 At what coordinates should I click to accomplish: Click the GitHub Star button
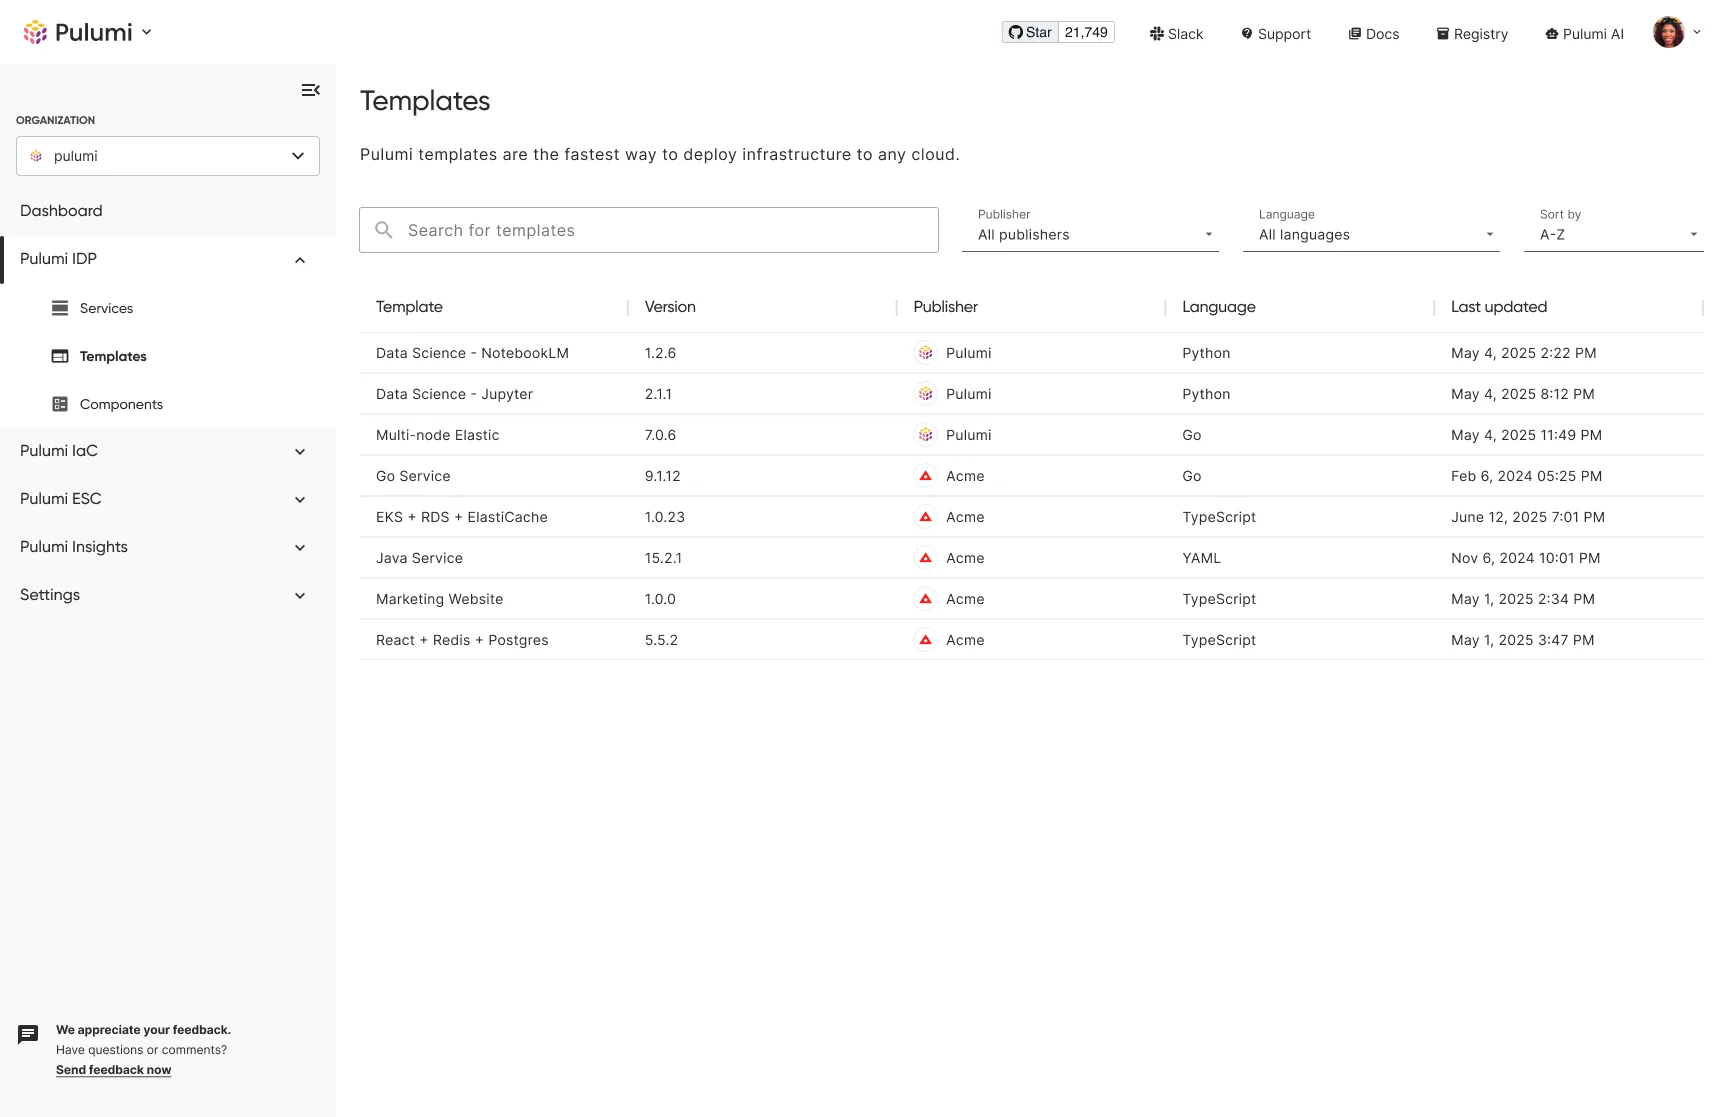(x=1030, y=32)
